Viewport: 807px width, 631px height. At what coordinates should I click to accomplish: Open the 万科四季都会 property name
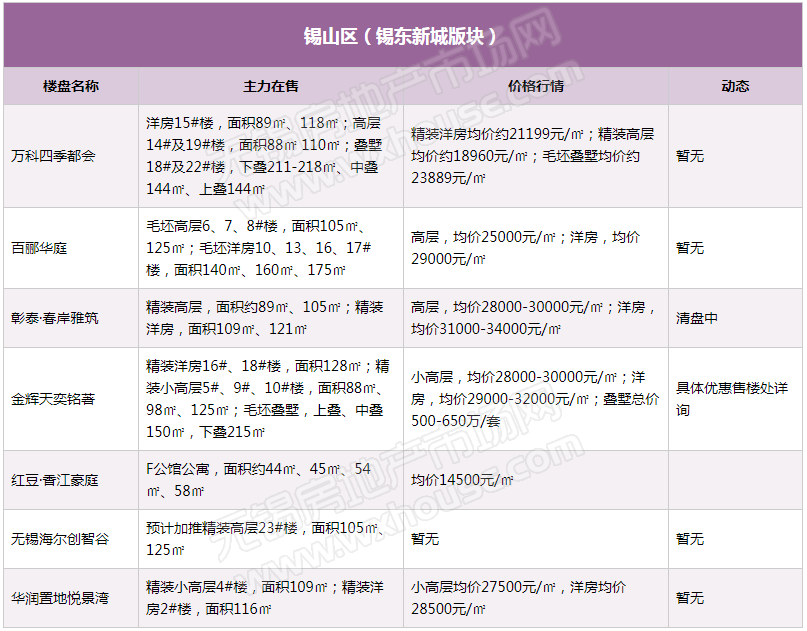tap(54, 157)
